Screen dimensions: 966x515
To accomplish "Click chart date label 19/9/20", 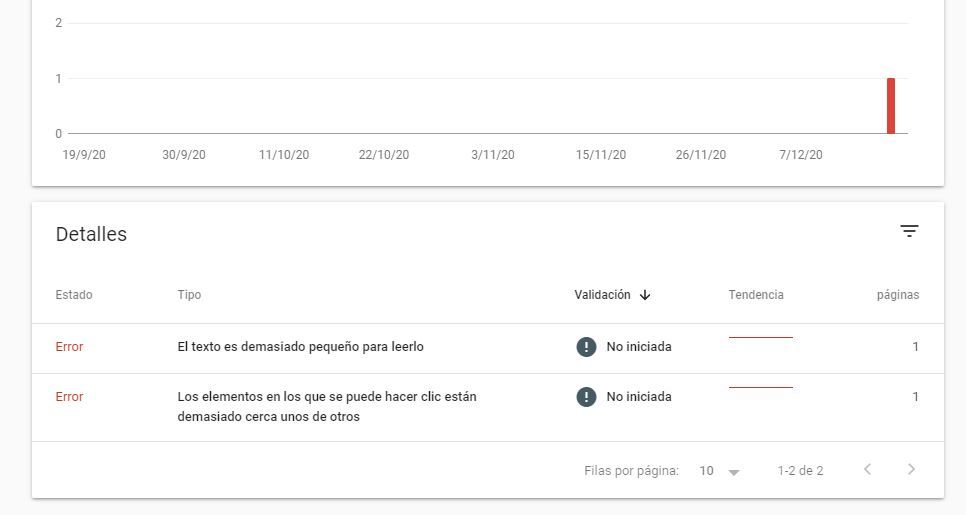I will coord(84,155).
